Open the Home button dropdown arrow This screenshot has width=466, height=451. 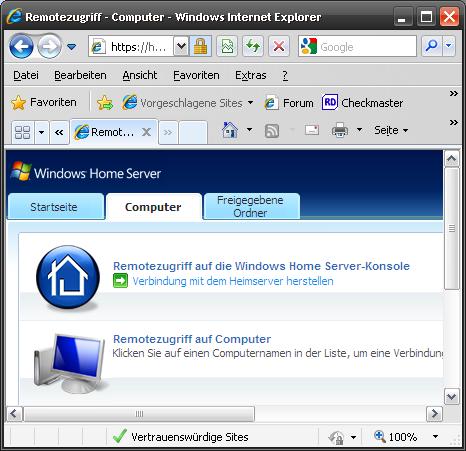tap(249, 130)
